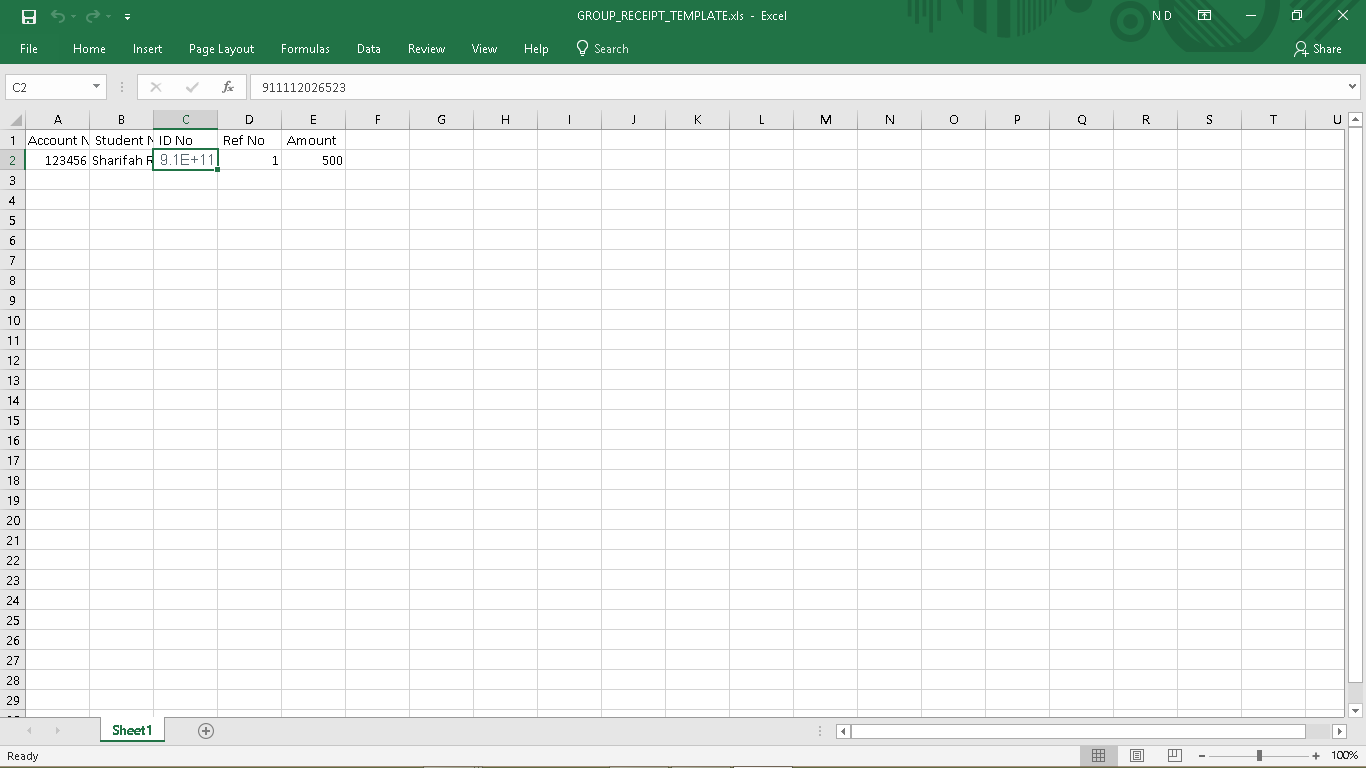Viewport: 1366px width, 768px height.
Task: Select column M header
Action: [825, 120]
